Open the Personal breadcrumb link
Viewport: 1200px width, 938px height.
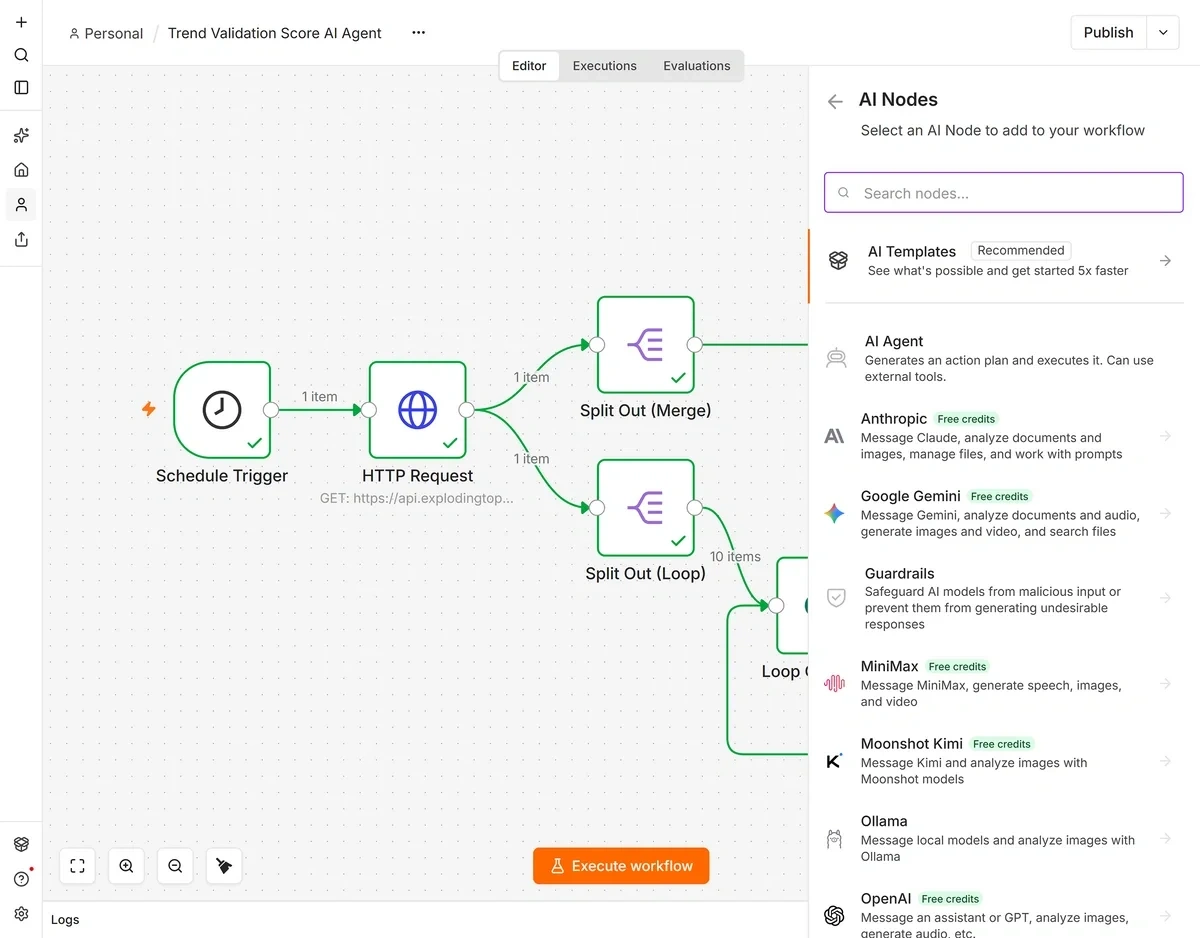pos(106,33)
